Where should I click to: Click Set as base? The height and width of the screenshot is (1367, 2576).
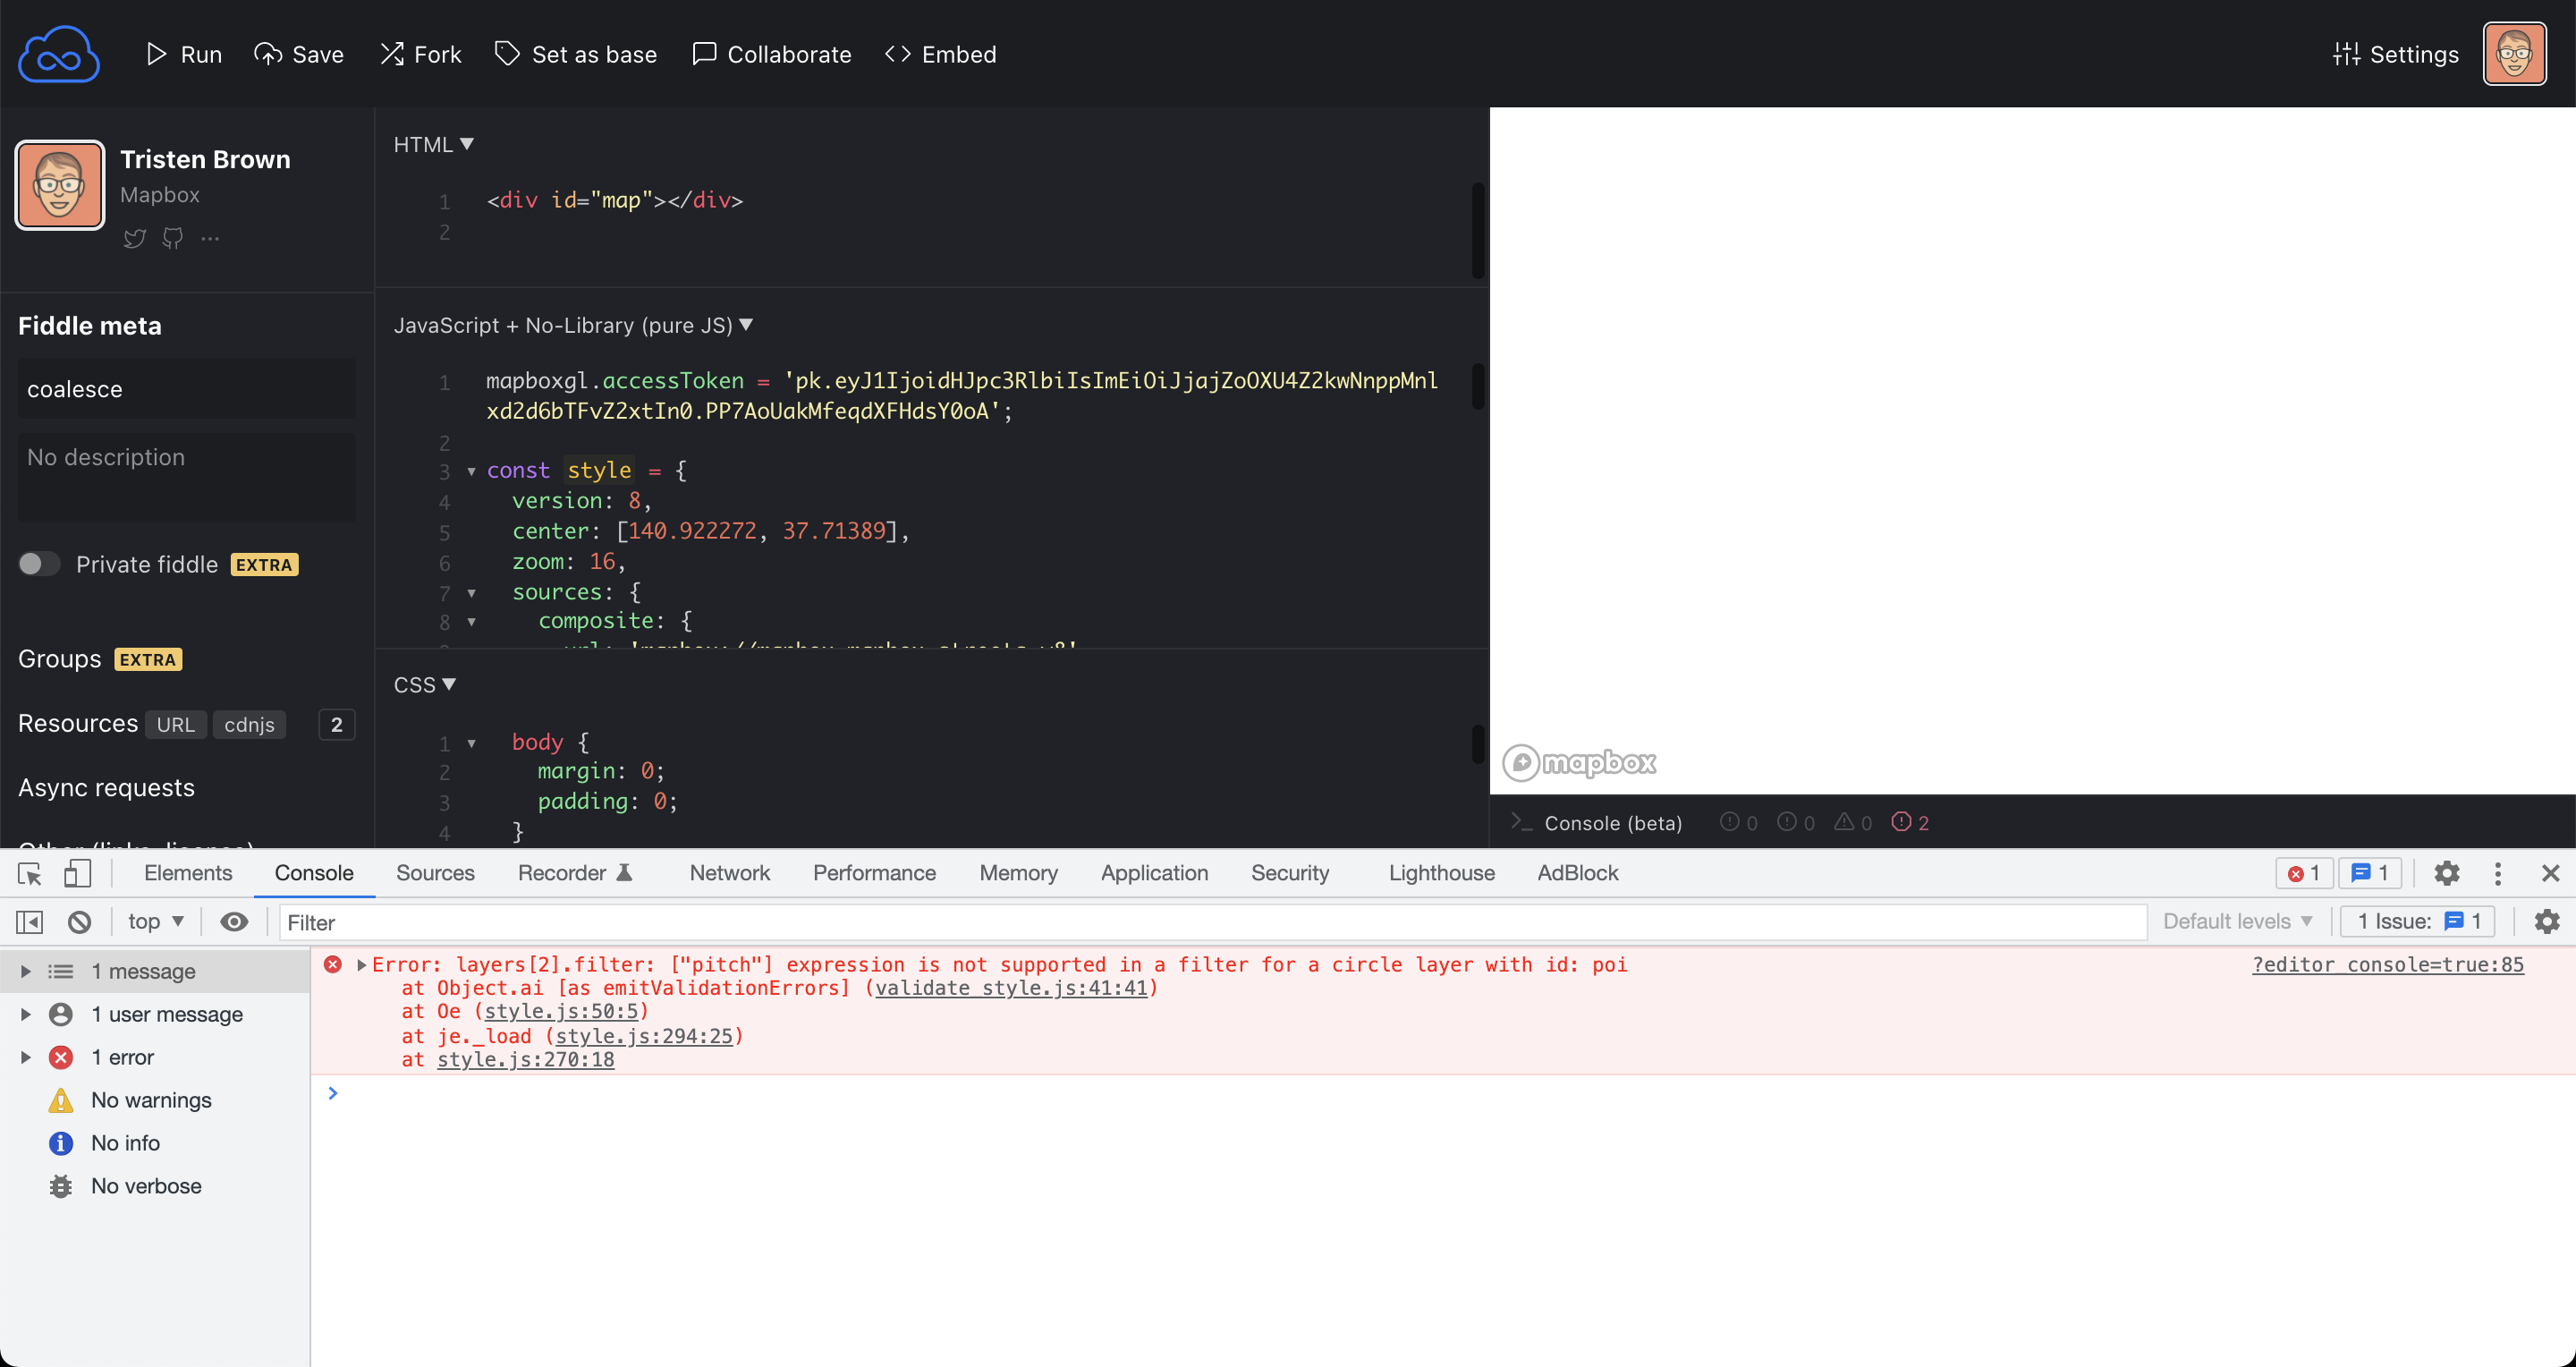click(x=576, y=54)
